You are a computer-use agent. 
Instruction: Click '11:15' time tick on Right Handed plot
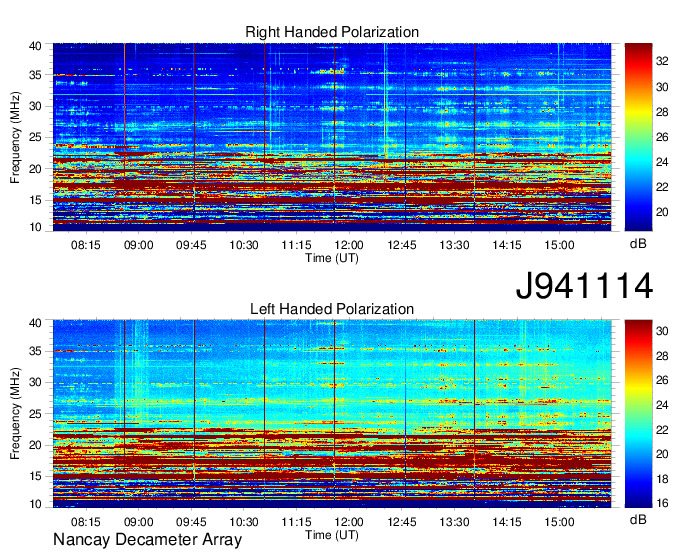(296, 245)
